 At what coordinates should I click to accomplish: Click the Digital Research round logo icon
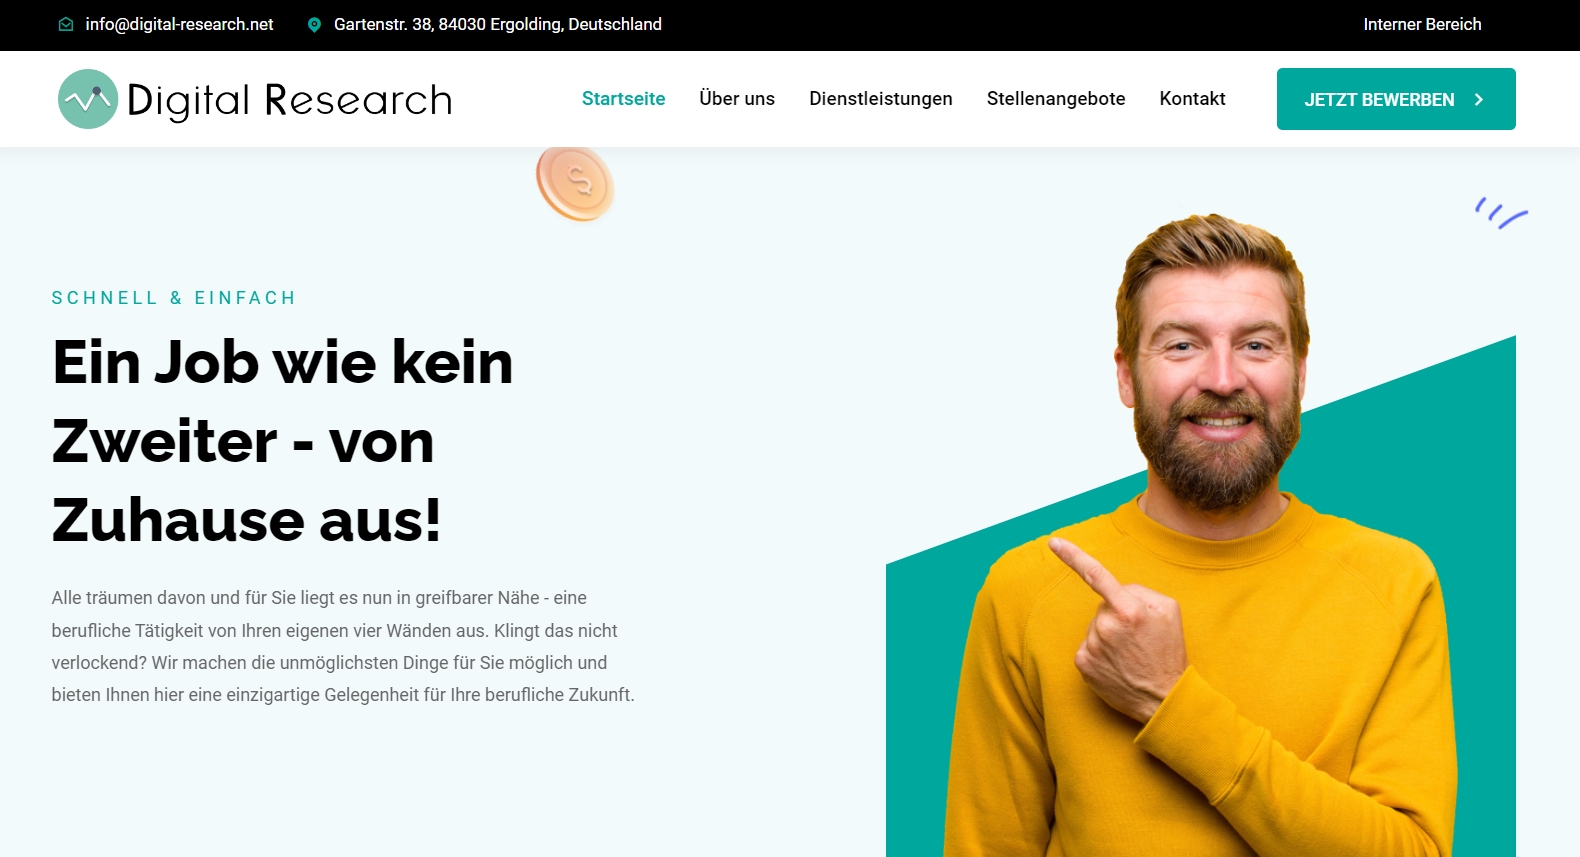(x=88, y=99)
